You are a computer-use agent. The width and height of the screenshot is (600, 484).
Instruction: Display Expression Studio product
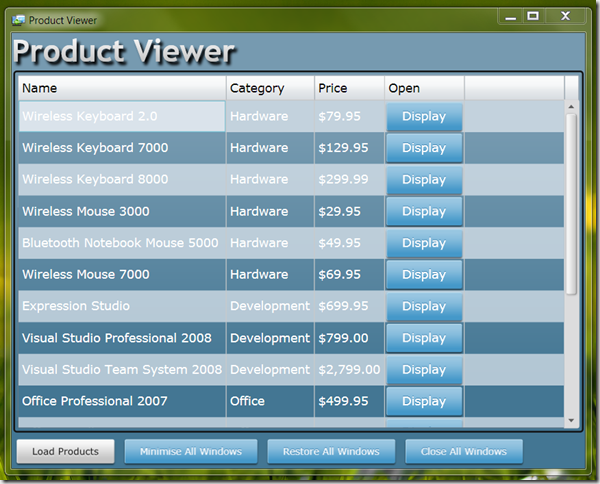[424, 306]
